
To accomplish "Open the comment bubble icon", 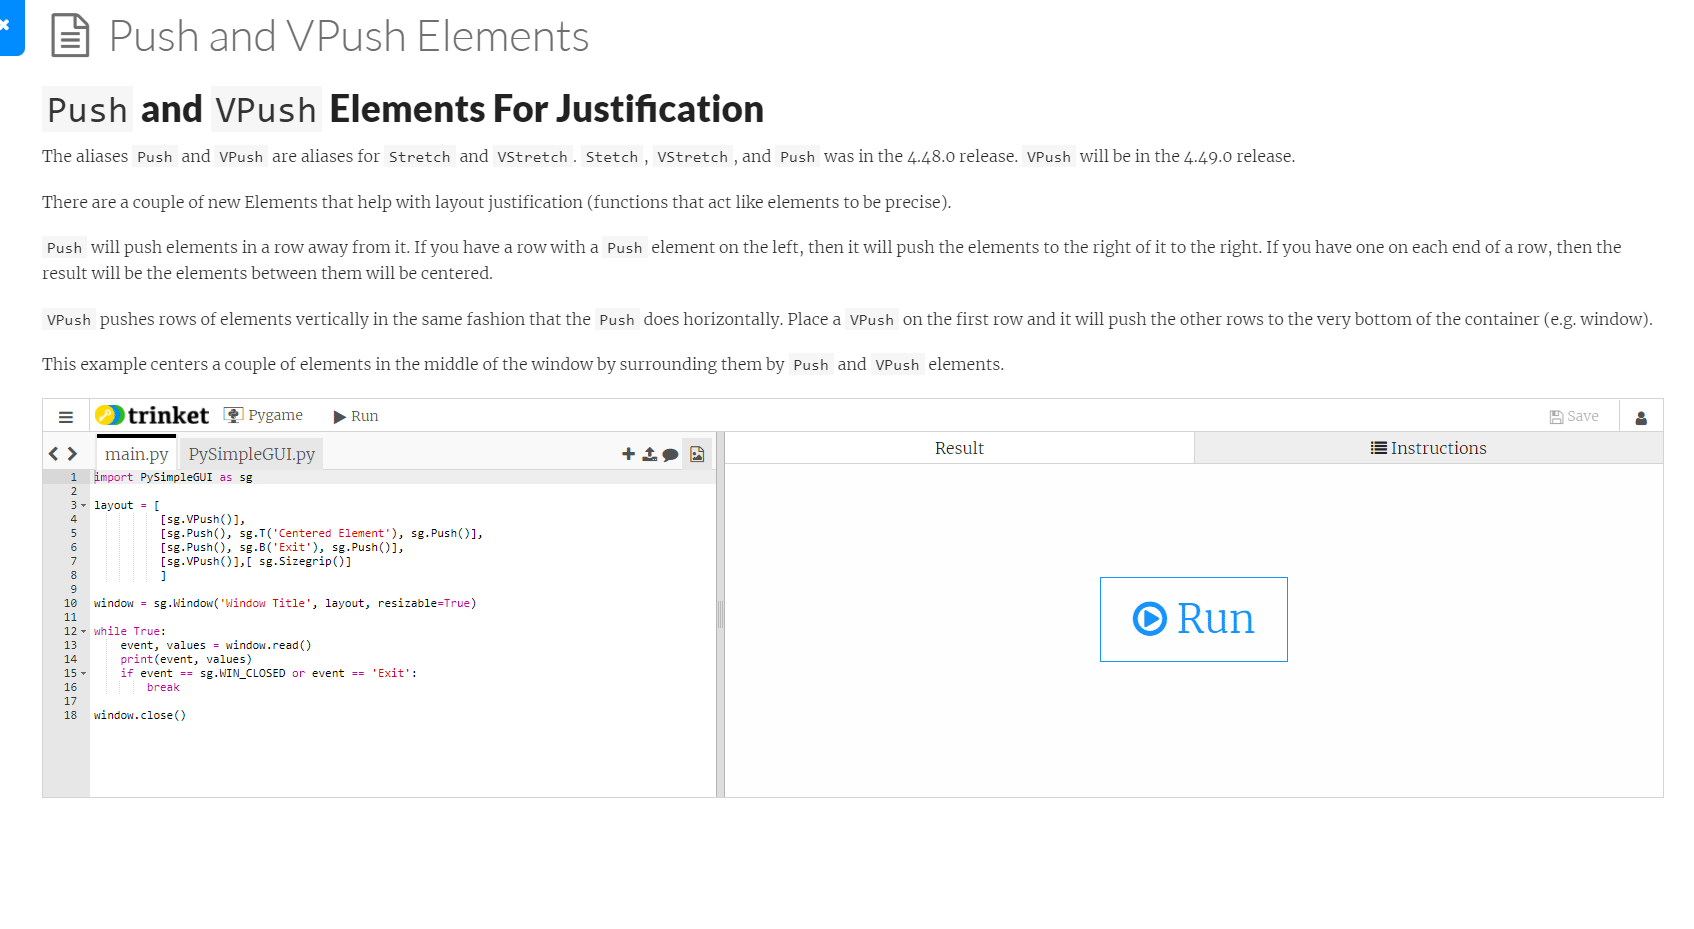I will click(x=670, y=455).
